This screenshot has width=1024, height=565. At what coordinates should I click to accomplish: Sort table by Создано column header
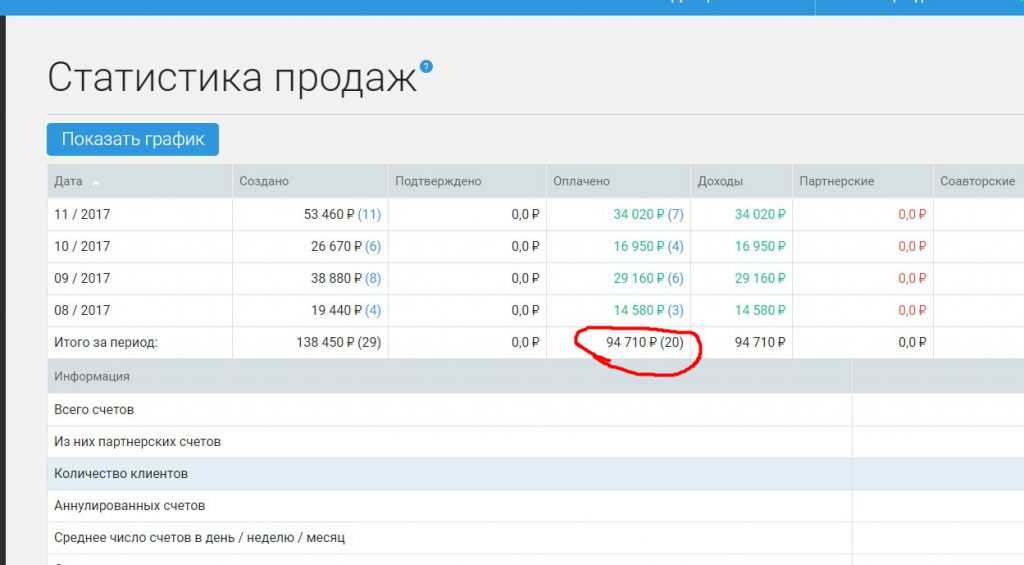point(264,181)
